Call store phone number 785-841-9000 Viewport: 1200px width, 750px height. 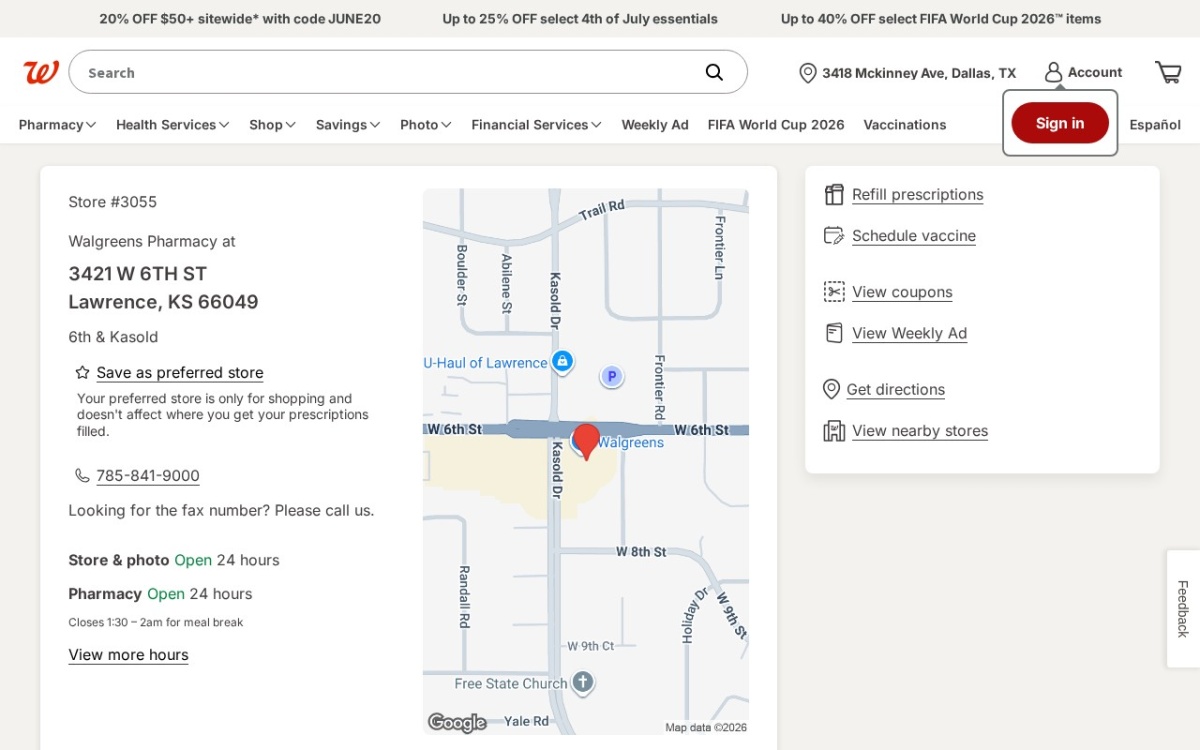(148, 475)
